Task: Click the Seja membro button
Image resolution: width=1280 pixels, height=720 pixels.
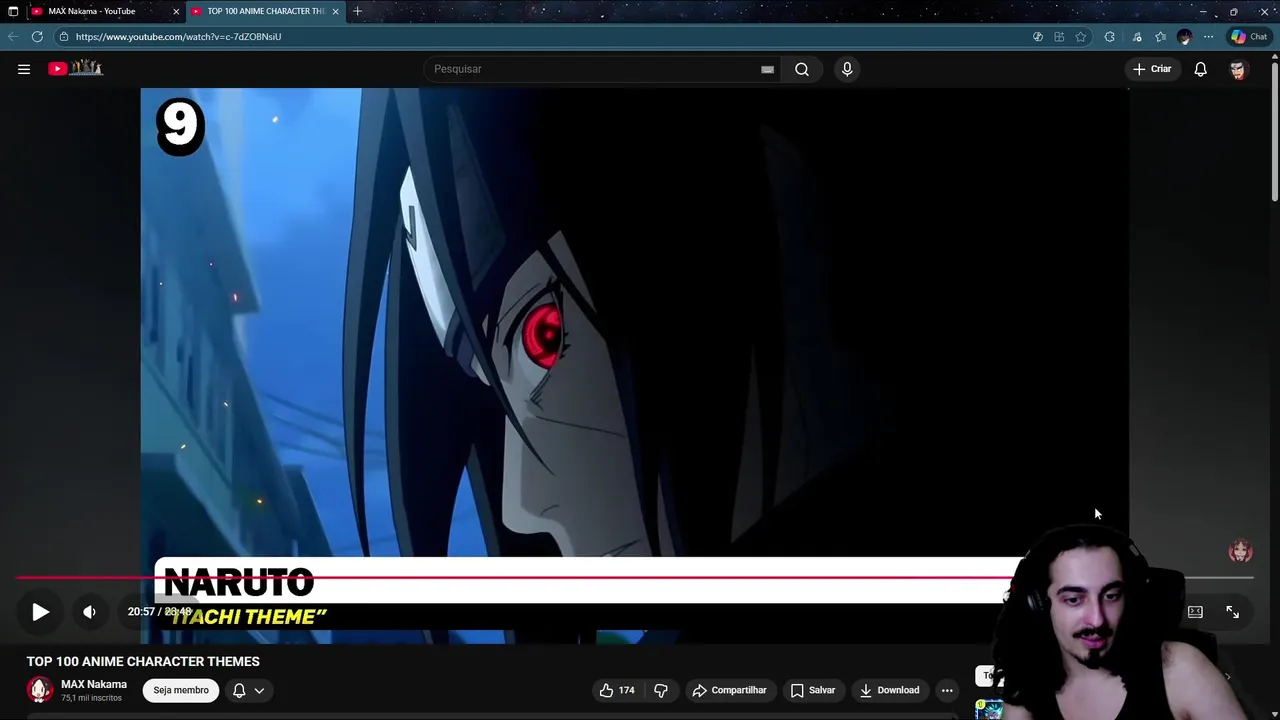Action: 181,690
